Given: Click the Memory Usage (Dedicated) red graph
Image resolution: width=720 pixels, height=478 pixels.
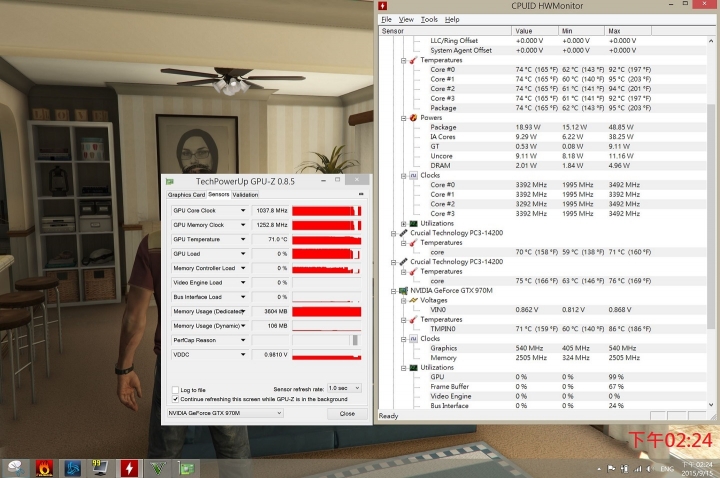Looking at the screenshot, I should [326, 311].
